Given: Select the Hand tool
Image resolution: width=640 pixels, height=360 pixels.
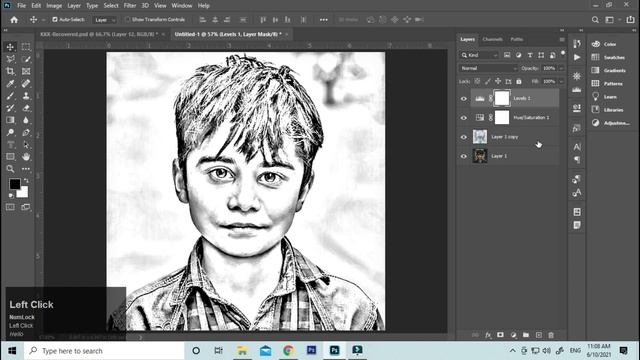Looking at the screenshot, I should [x=26, y=157].
